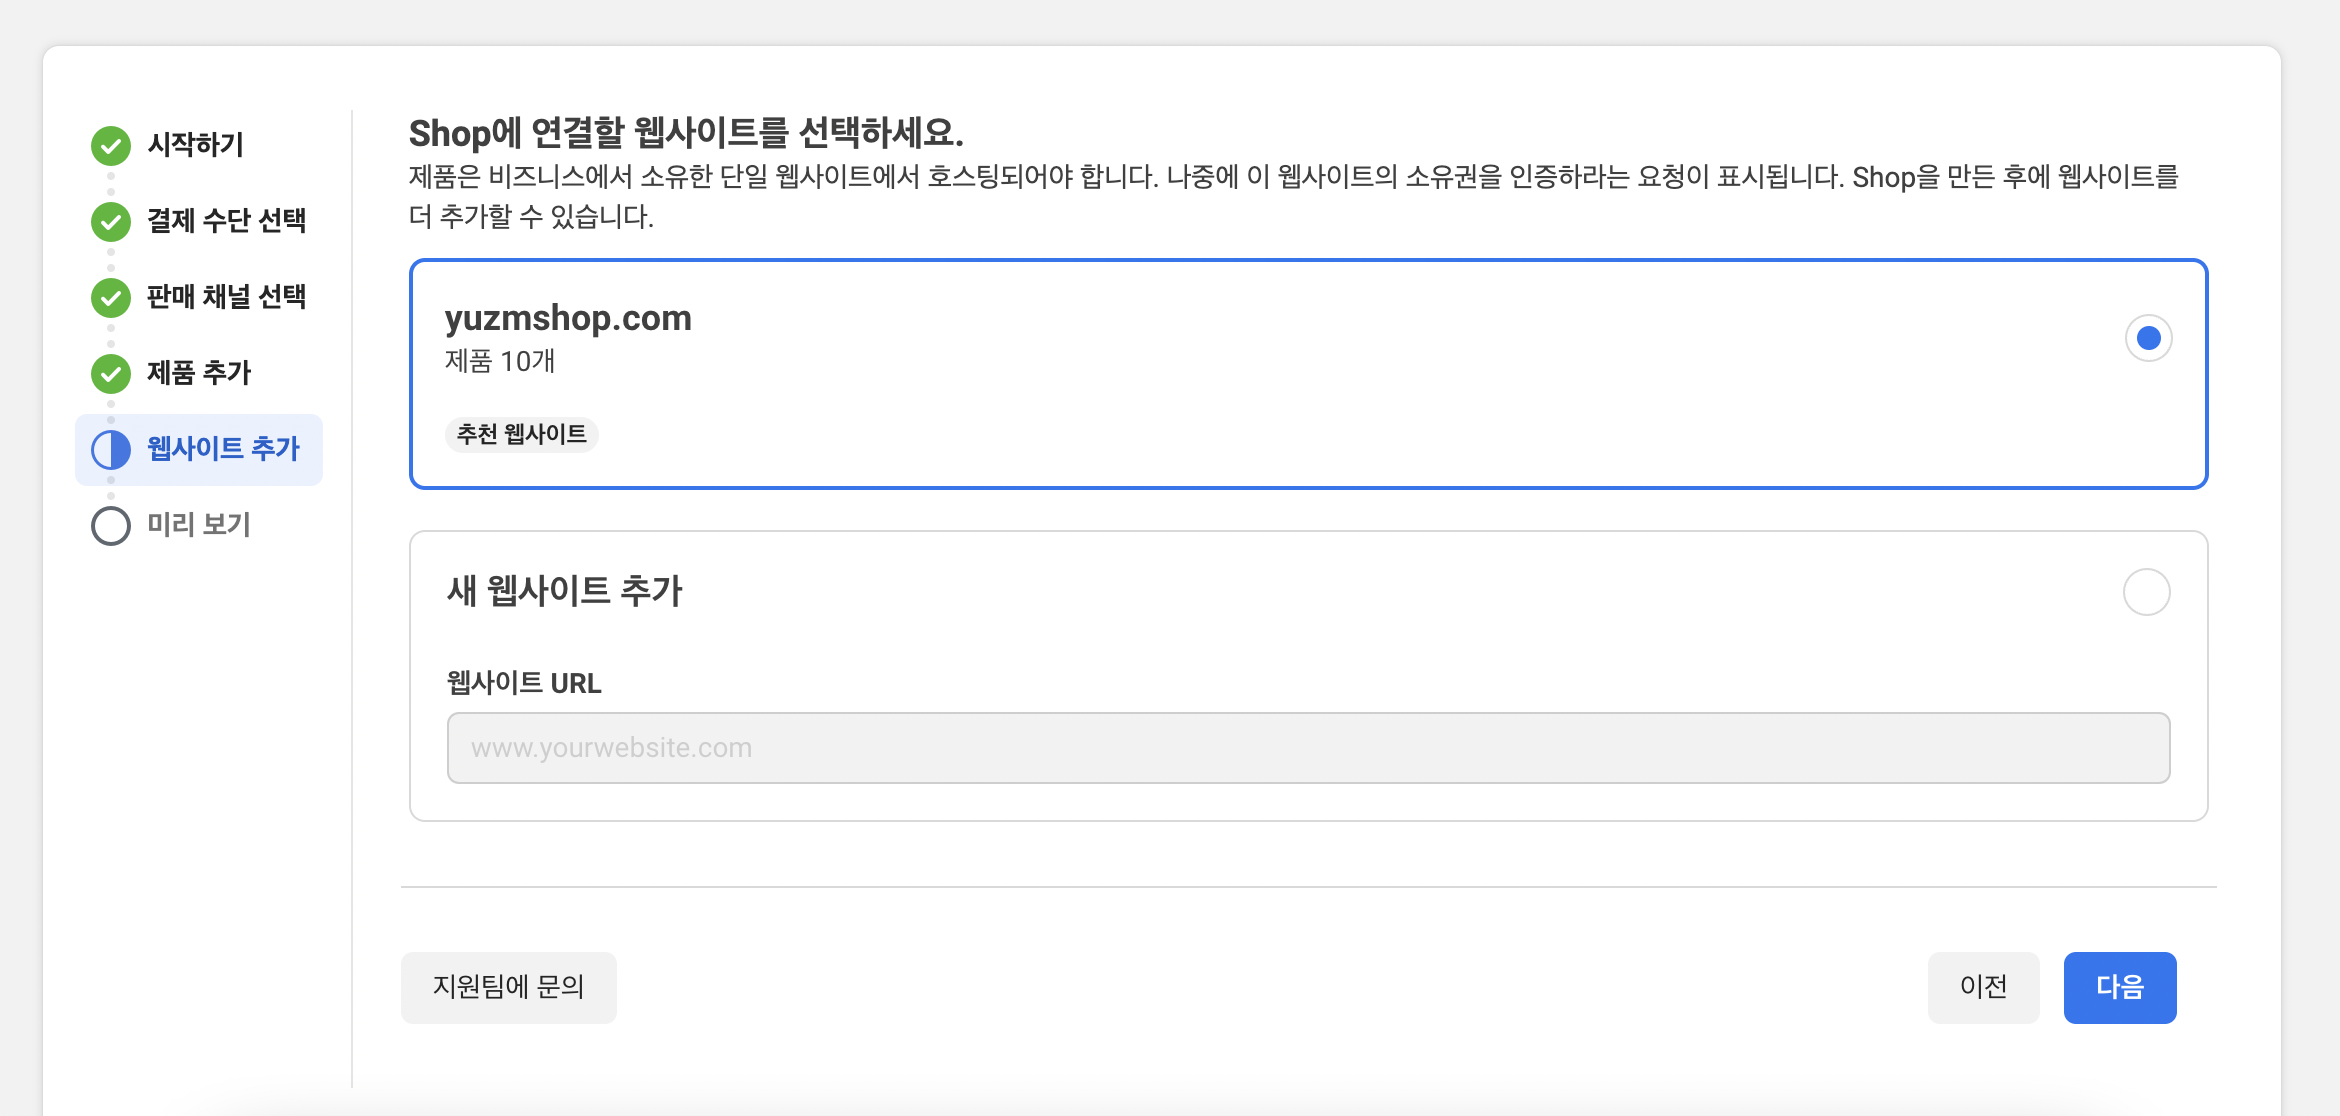Open the 미리 보기 step
This screenshot has height=1116, width=2340.
click(199, 525)
